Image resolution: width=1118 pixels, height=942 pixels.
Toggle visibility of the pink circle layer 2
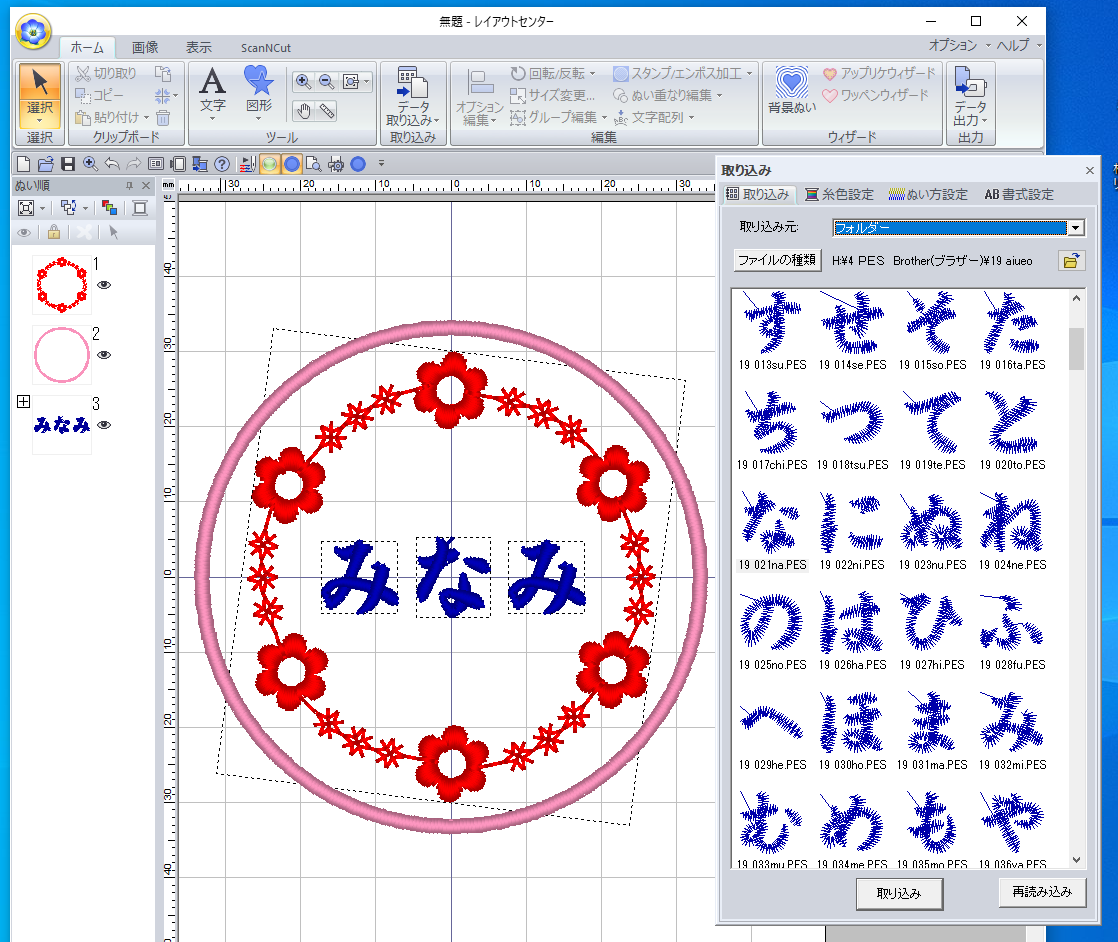[x=104, y=355]
